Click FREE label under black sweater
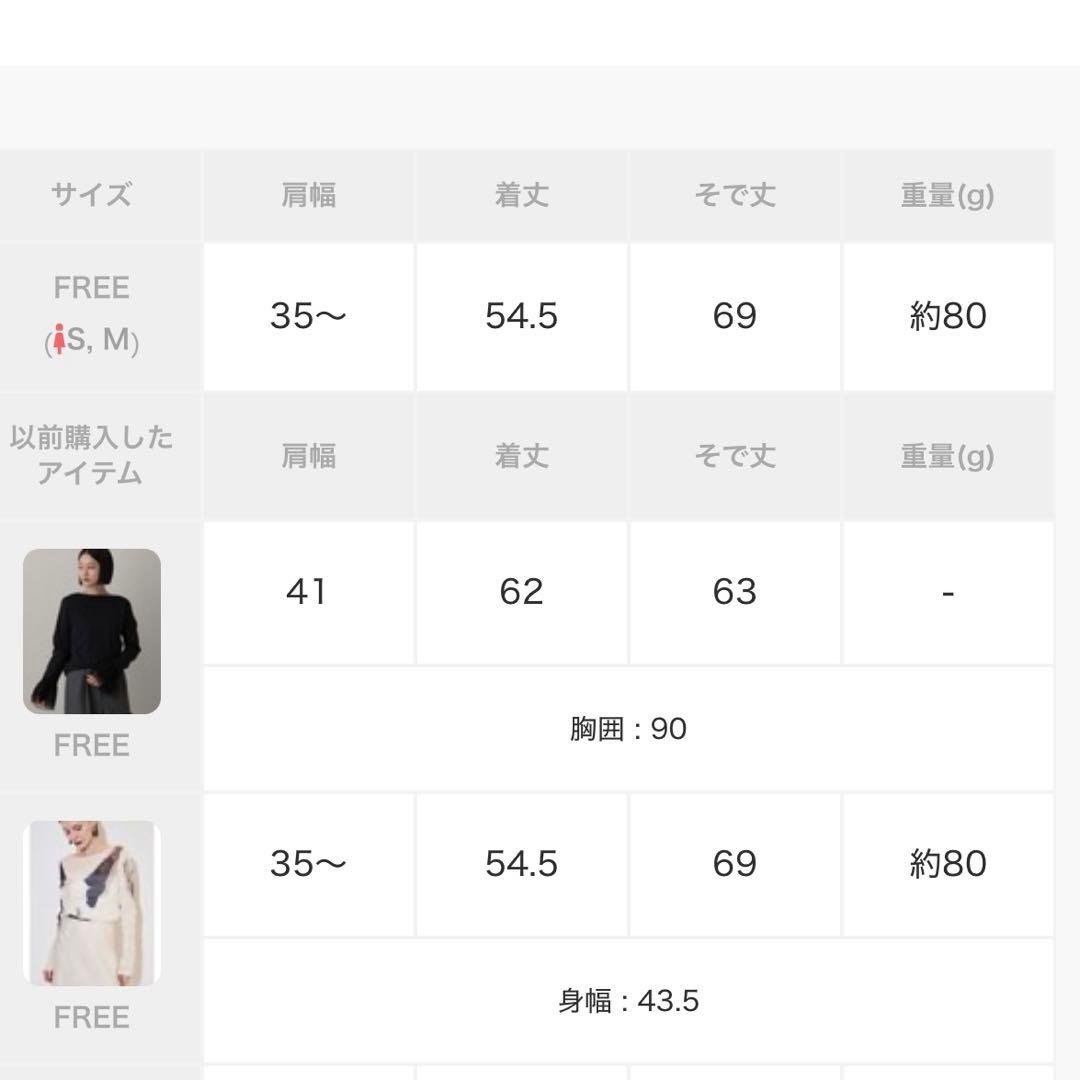Viewport: 1080px width, 1080px height. [x=92, y=746]
